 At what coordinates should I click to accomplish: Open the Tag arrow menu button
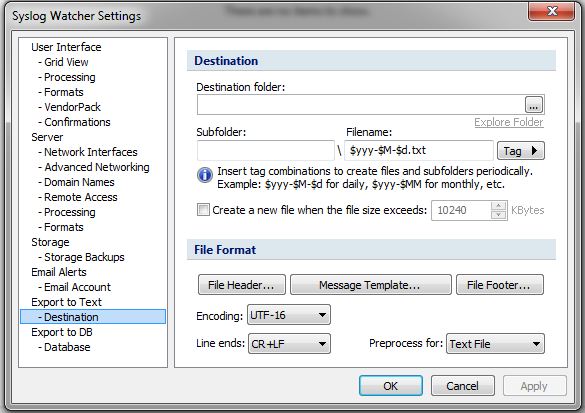click(521, 151)
